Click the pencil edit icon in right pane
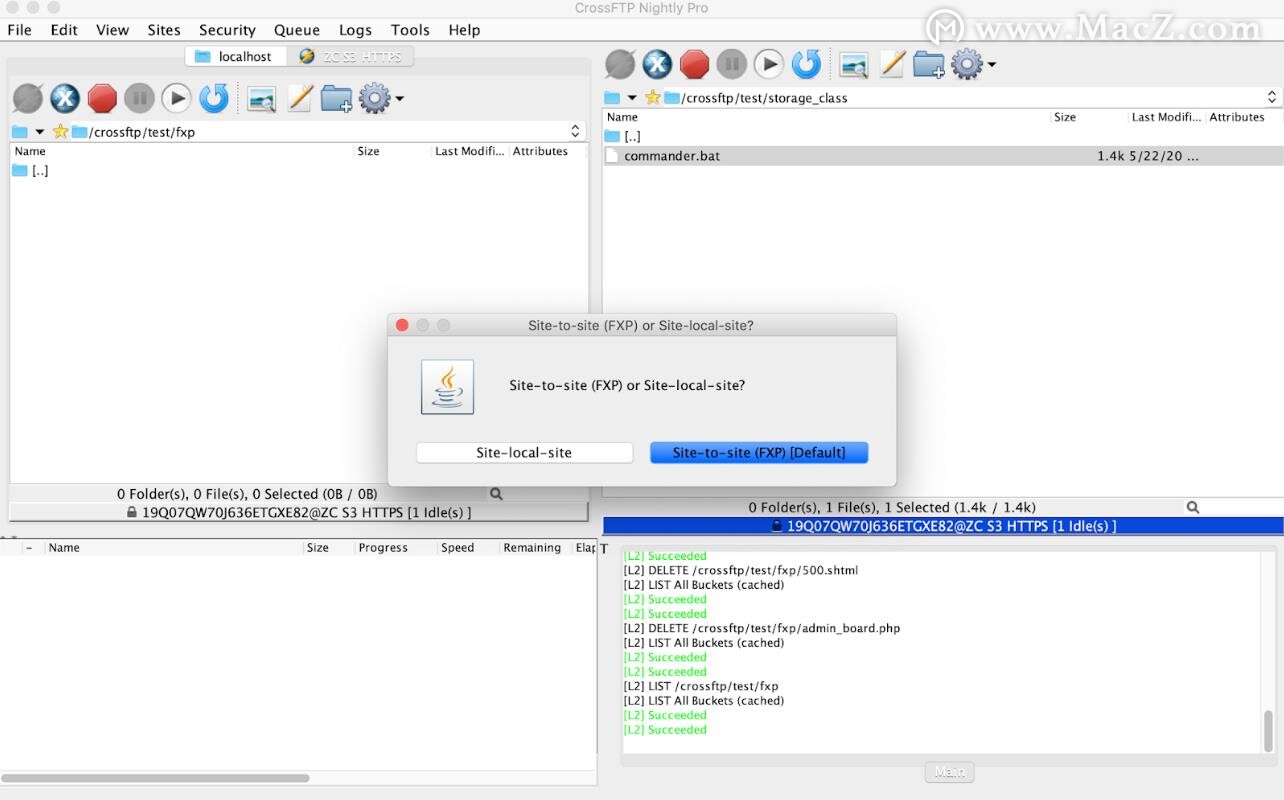Image resolution: width=1284 pixels, height=800 pixels. (x=892, y=64)
